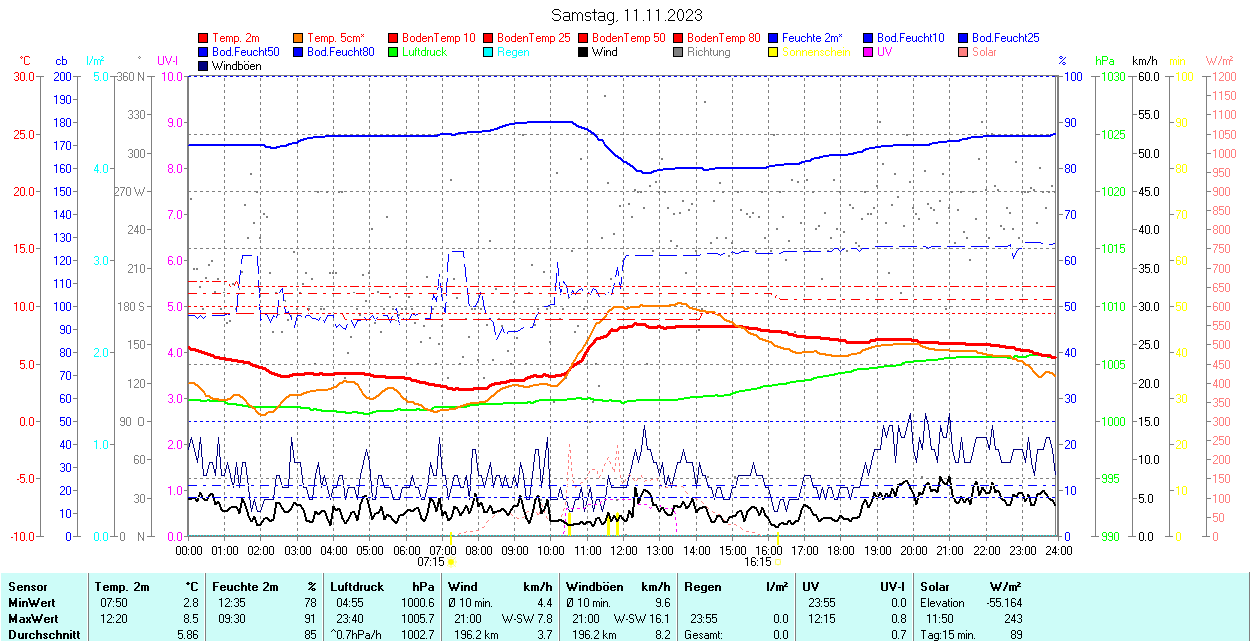Image resolution: width=1250 pixels, height=641 pixels.
Task: Click the dark Windböen legend swatch
Action: (x=203, y=66)
